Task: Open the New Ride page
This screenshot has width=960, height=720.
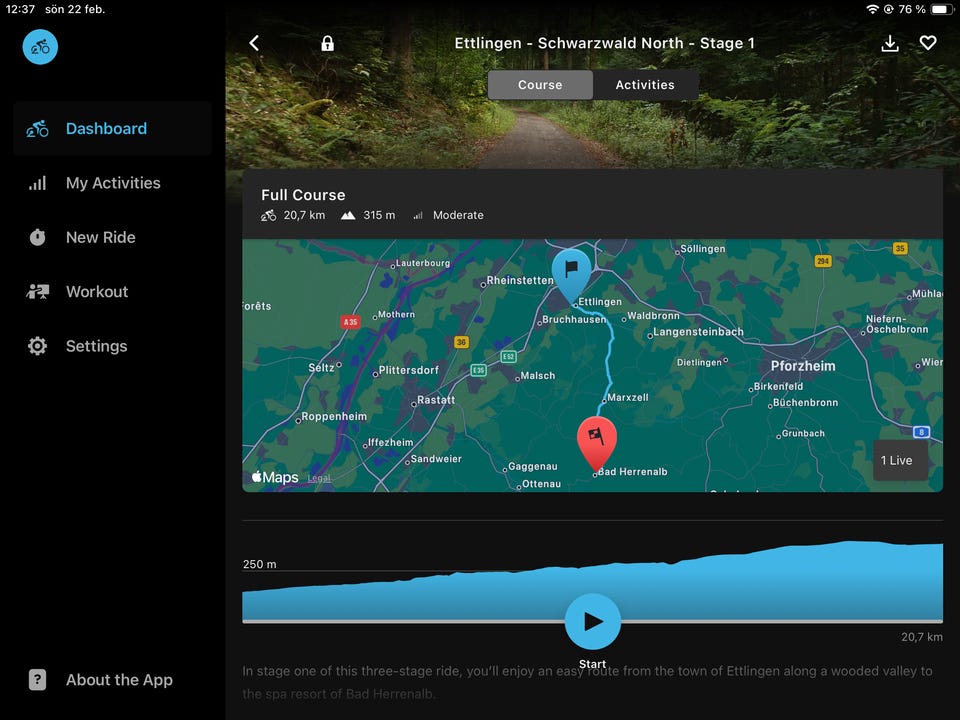Action: coord(112,238)
